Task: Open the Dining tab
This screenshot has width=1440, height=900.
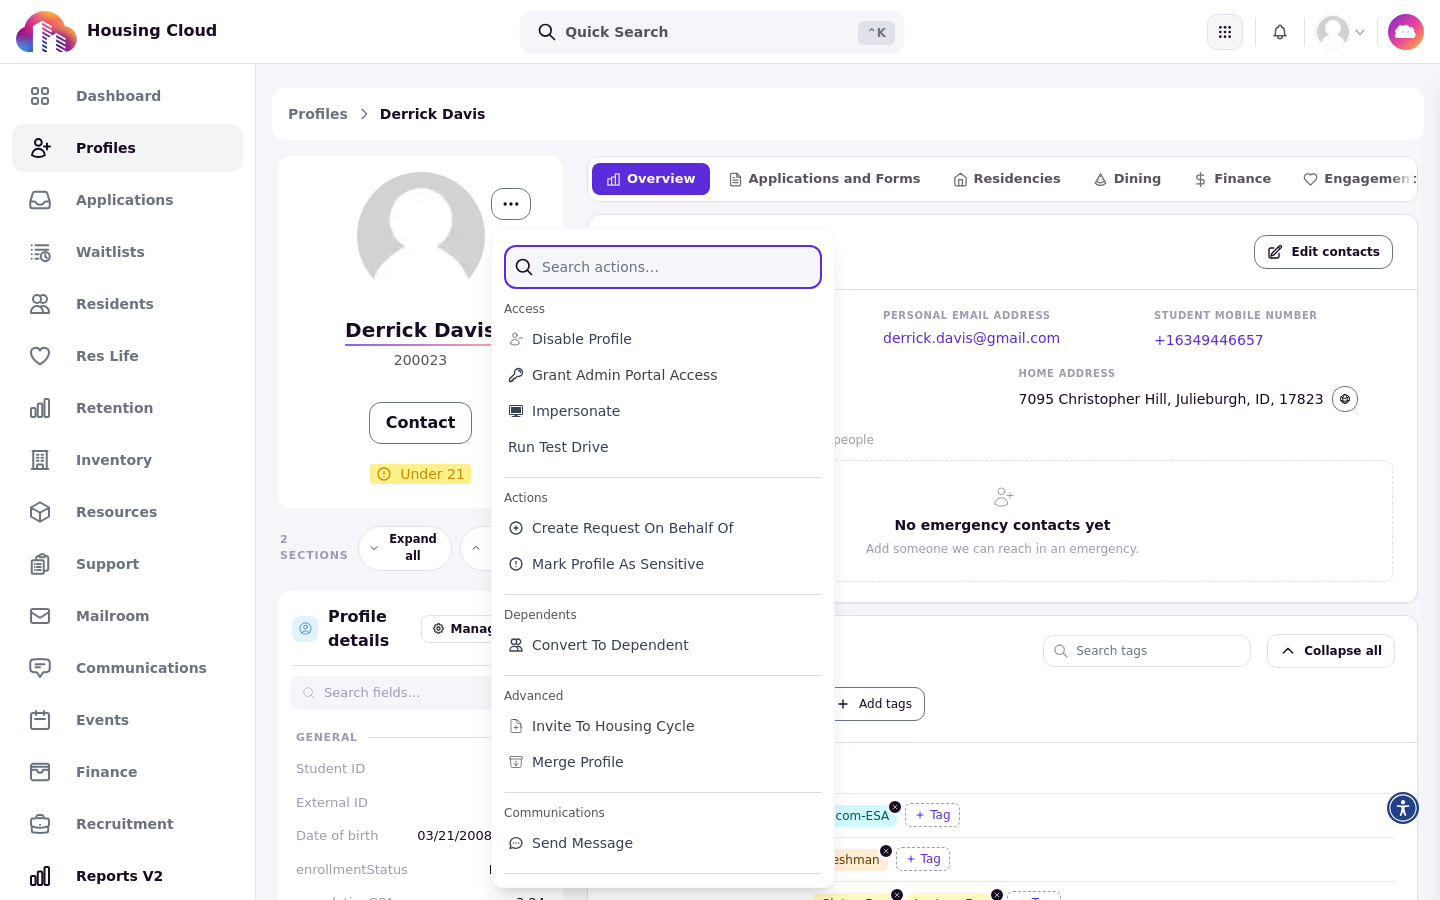Action: 1127,179
